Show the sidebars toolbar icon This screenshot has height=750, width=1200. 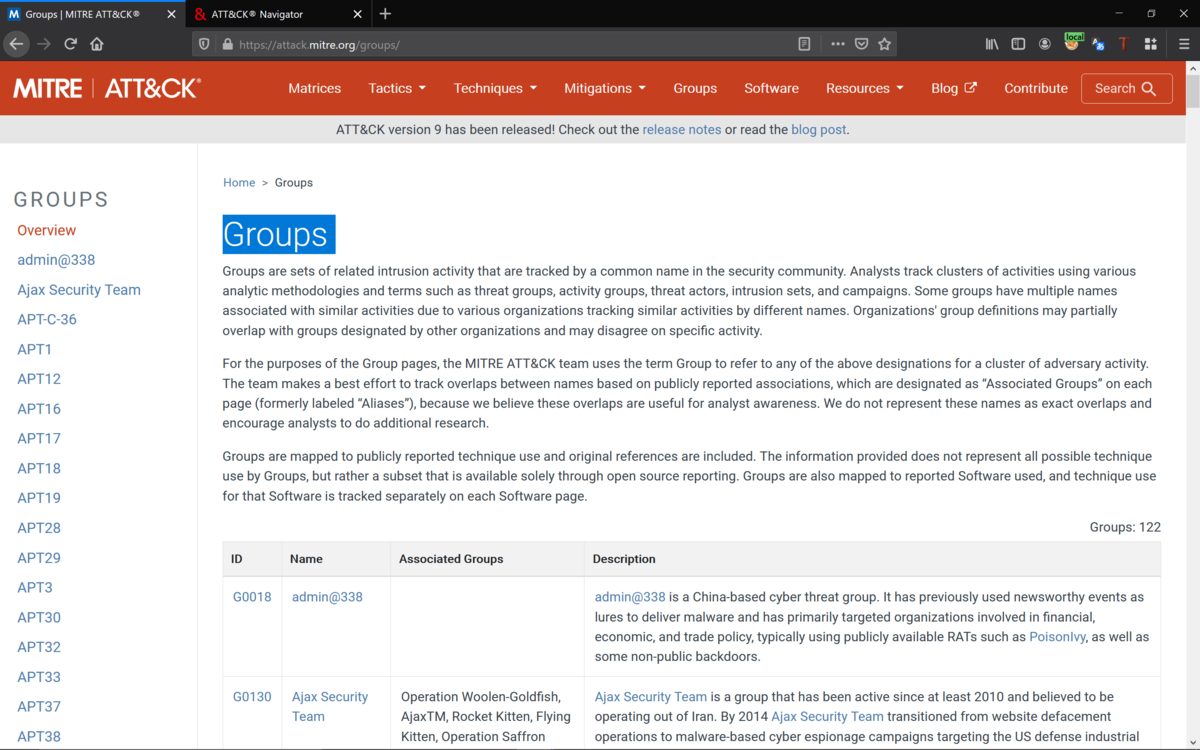pyautogui.click(x=1018, y=44)
